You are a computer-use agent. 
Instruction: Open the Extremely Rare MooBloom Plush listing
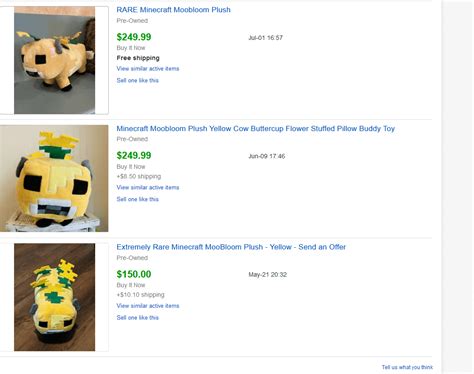(x=231, y=247)
